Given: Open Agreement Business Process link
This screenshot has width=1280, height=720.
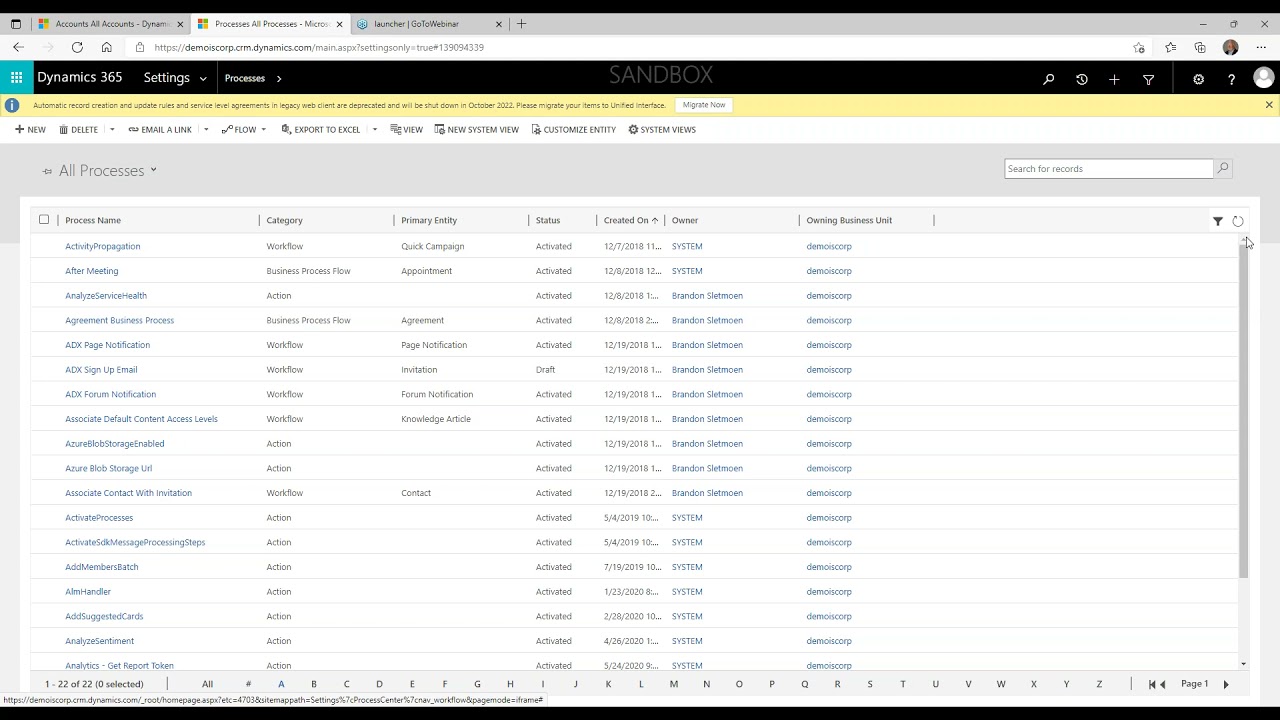Looking at the screenshot, I should [x=120, y=320].
